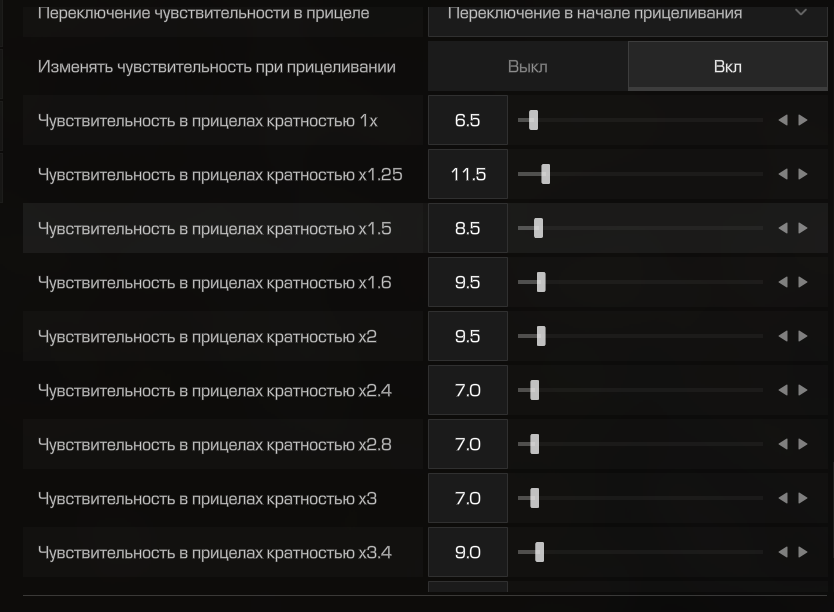Image resolution: width=834 pixels, height=612 pixels.
Task: Decrease x1.6 scope sensitivity with left arrow
Action: [x=783, y=282]
